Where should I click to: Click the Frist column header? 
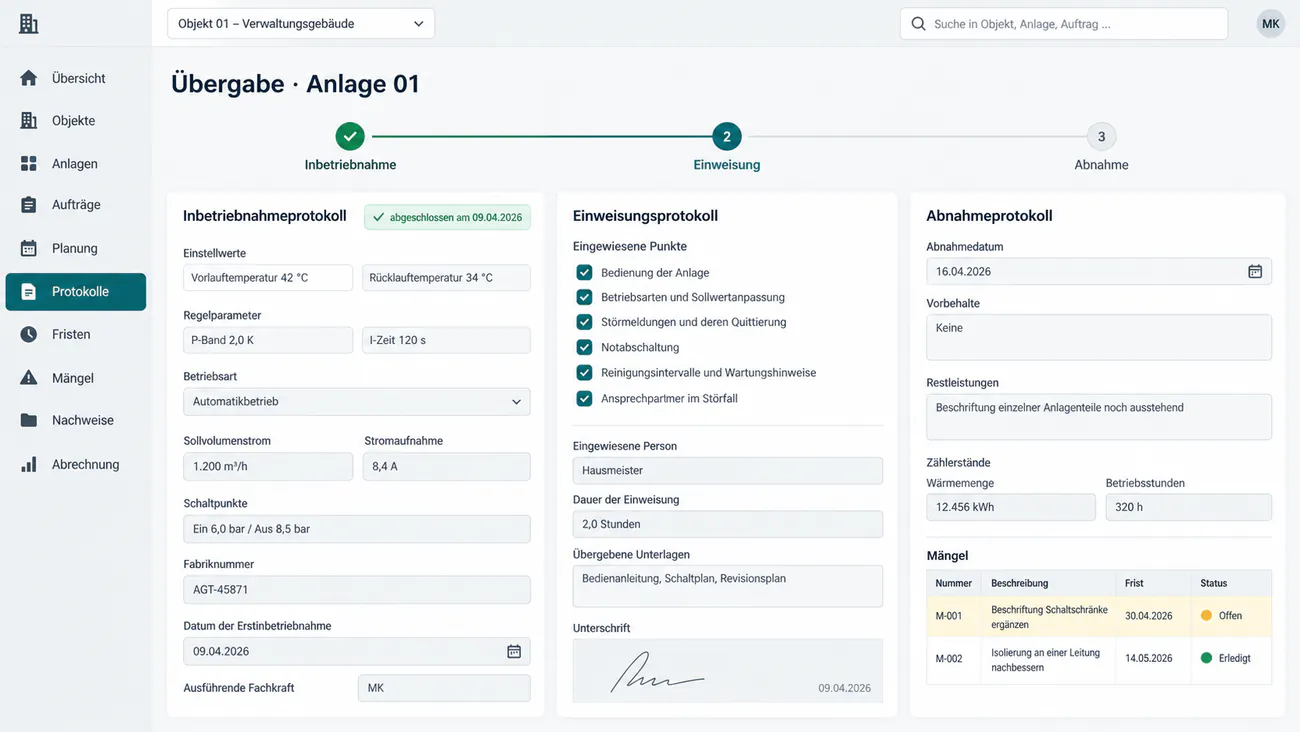[x=1134, y=583]
